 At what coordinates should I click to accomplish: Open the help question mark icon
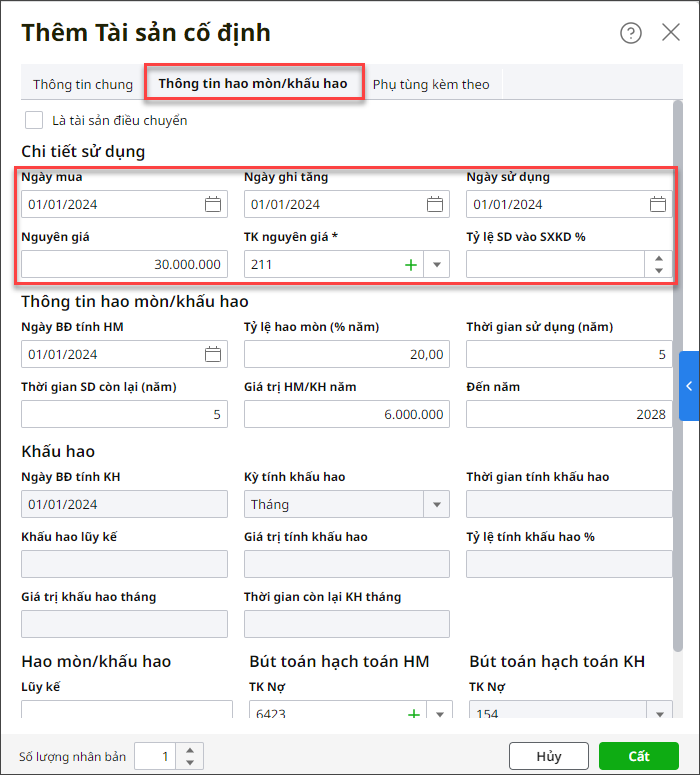631,33
